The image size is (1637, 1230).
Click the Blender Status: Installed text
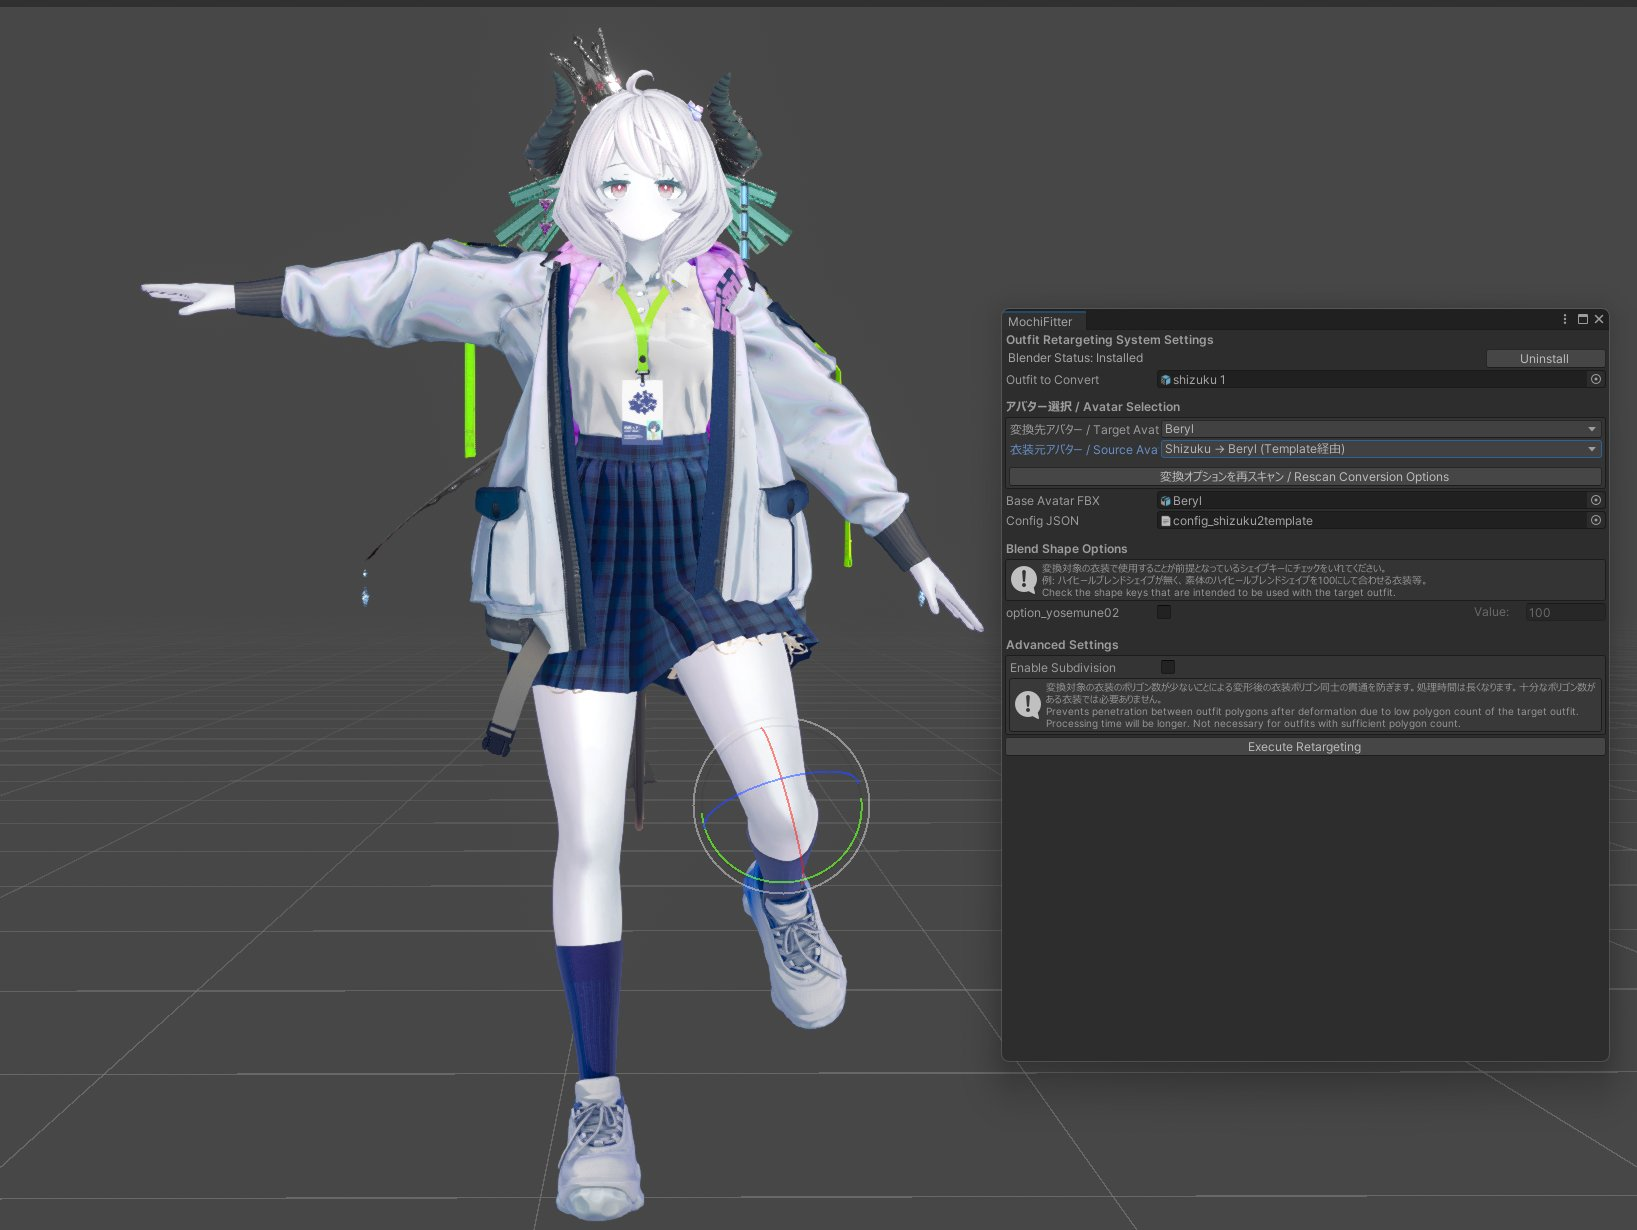1075,358
